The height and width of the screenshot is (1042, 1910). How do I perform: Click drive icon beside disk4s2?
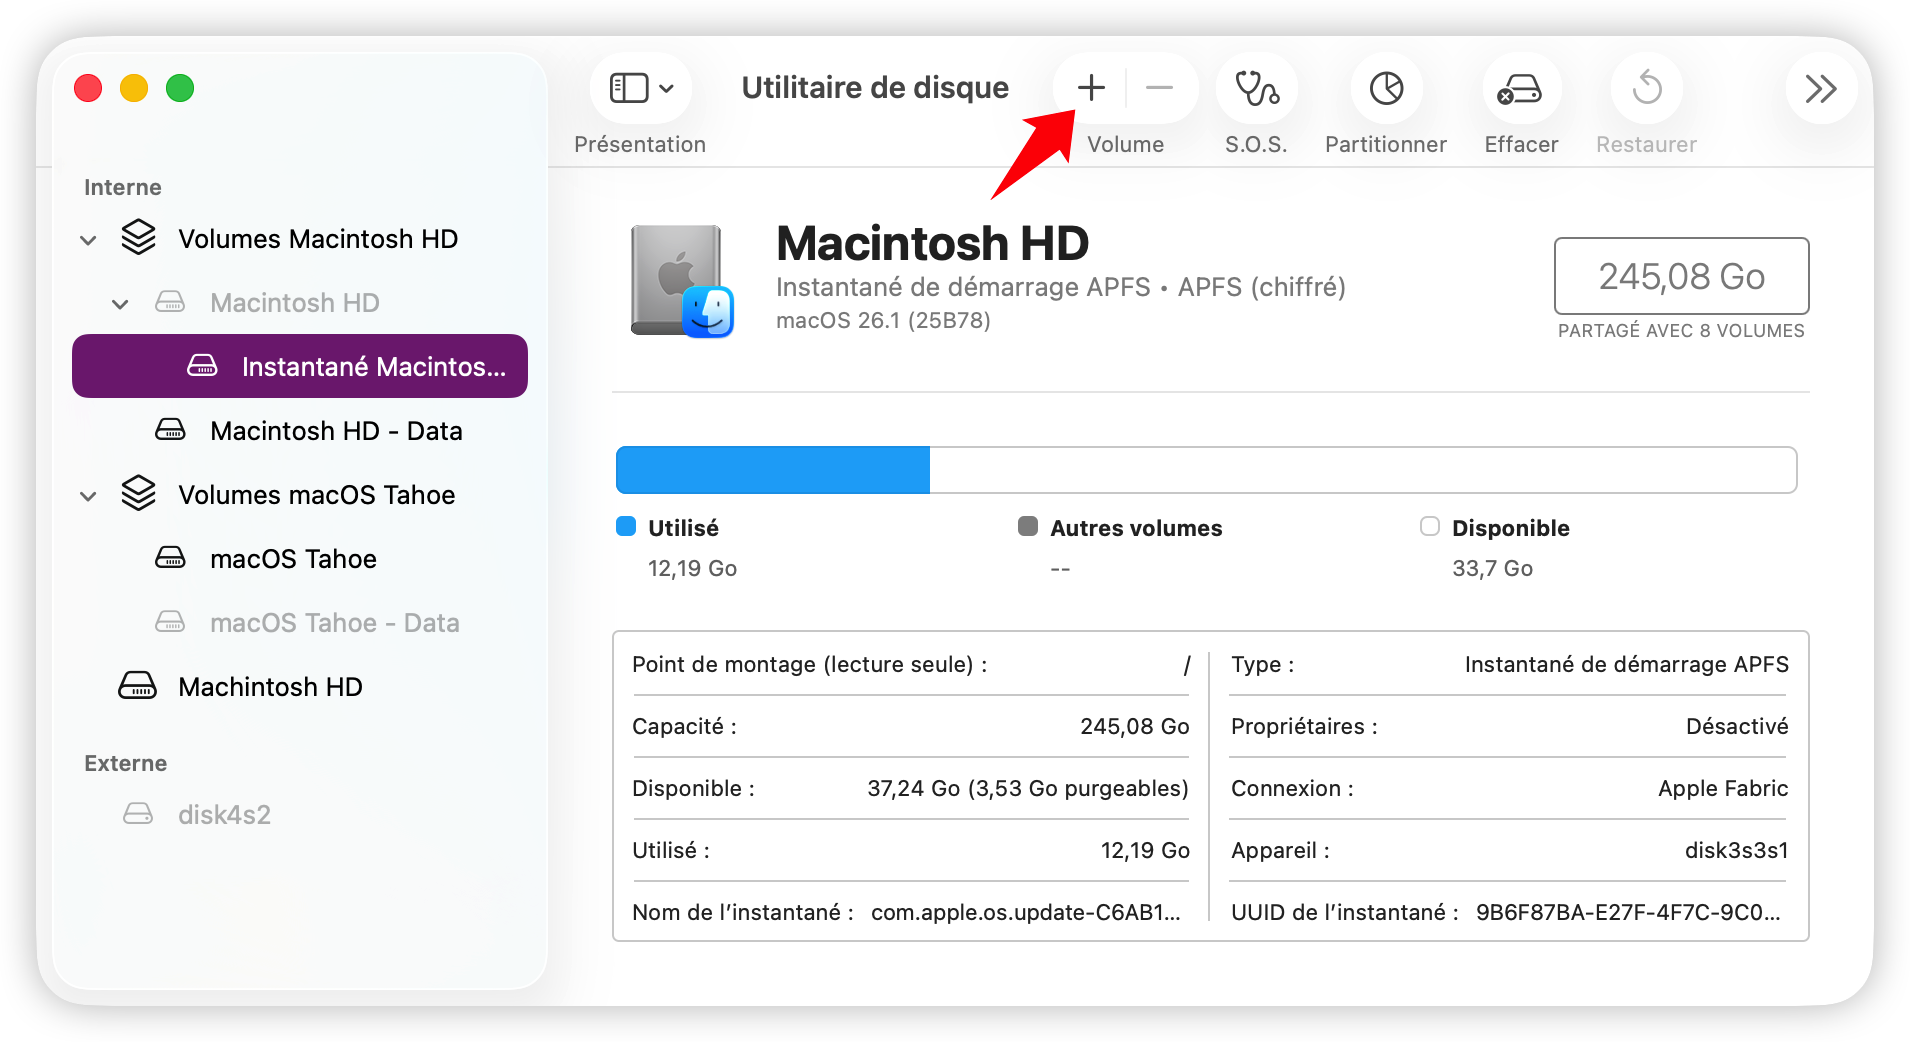coord(138,814)
